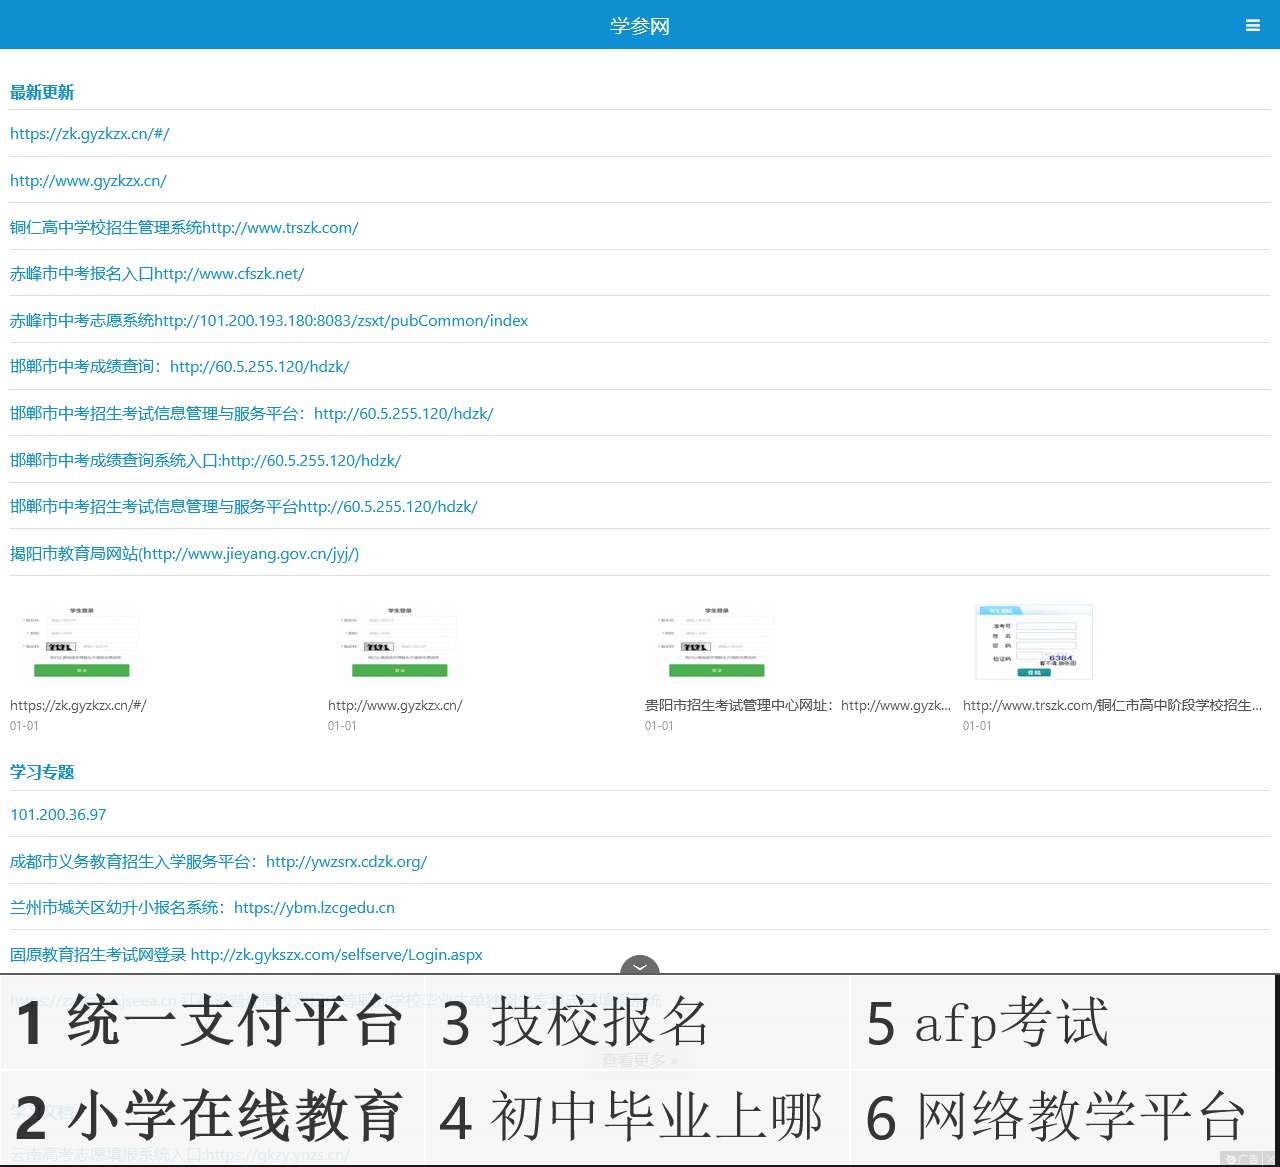Open the 赤峰市中考报名入口 link

click(157, 273)
